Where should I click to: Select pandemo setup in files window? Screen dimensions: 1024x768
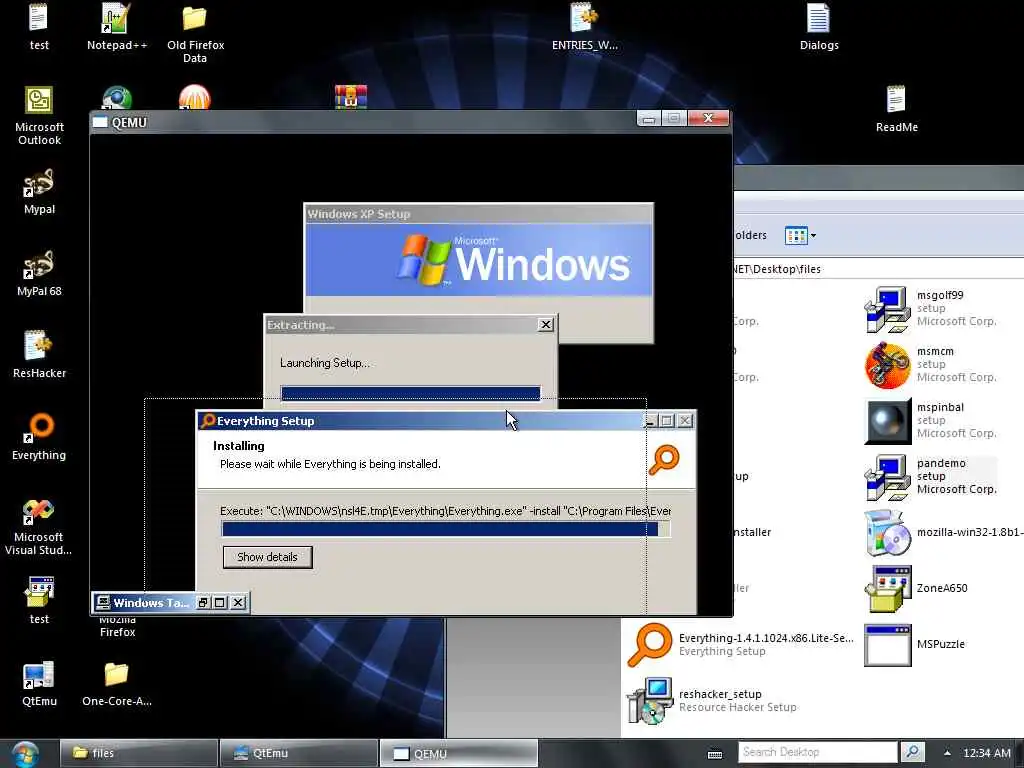[931, 477]
